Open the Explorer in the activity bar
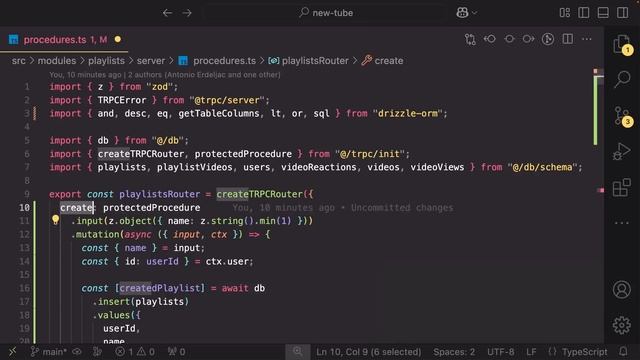Image resolution: width=640 pixels, height=360 pixels. [x=622, y=44]
